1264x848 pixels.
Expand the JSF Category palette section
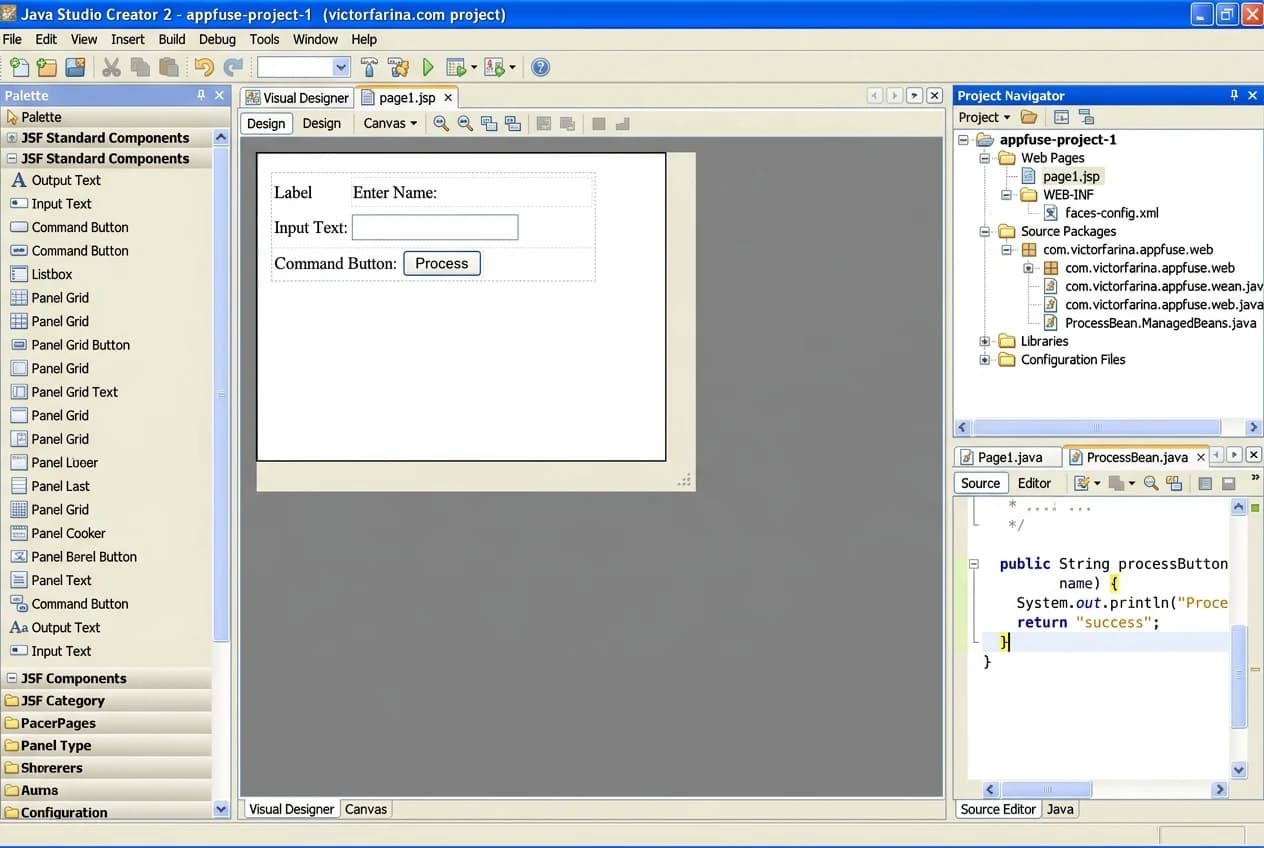pos(106,701)
